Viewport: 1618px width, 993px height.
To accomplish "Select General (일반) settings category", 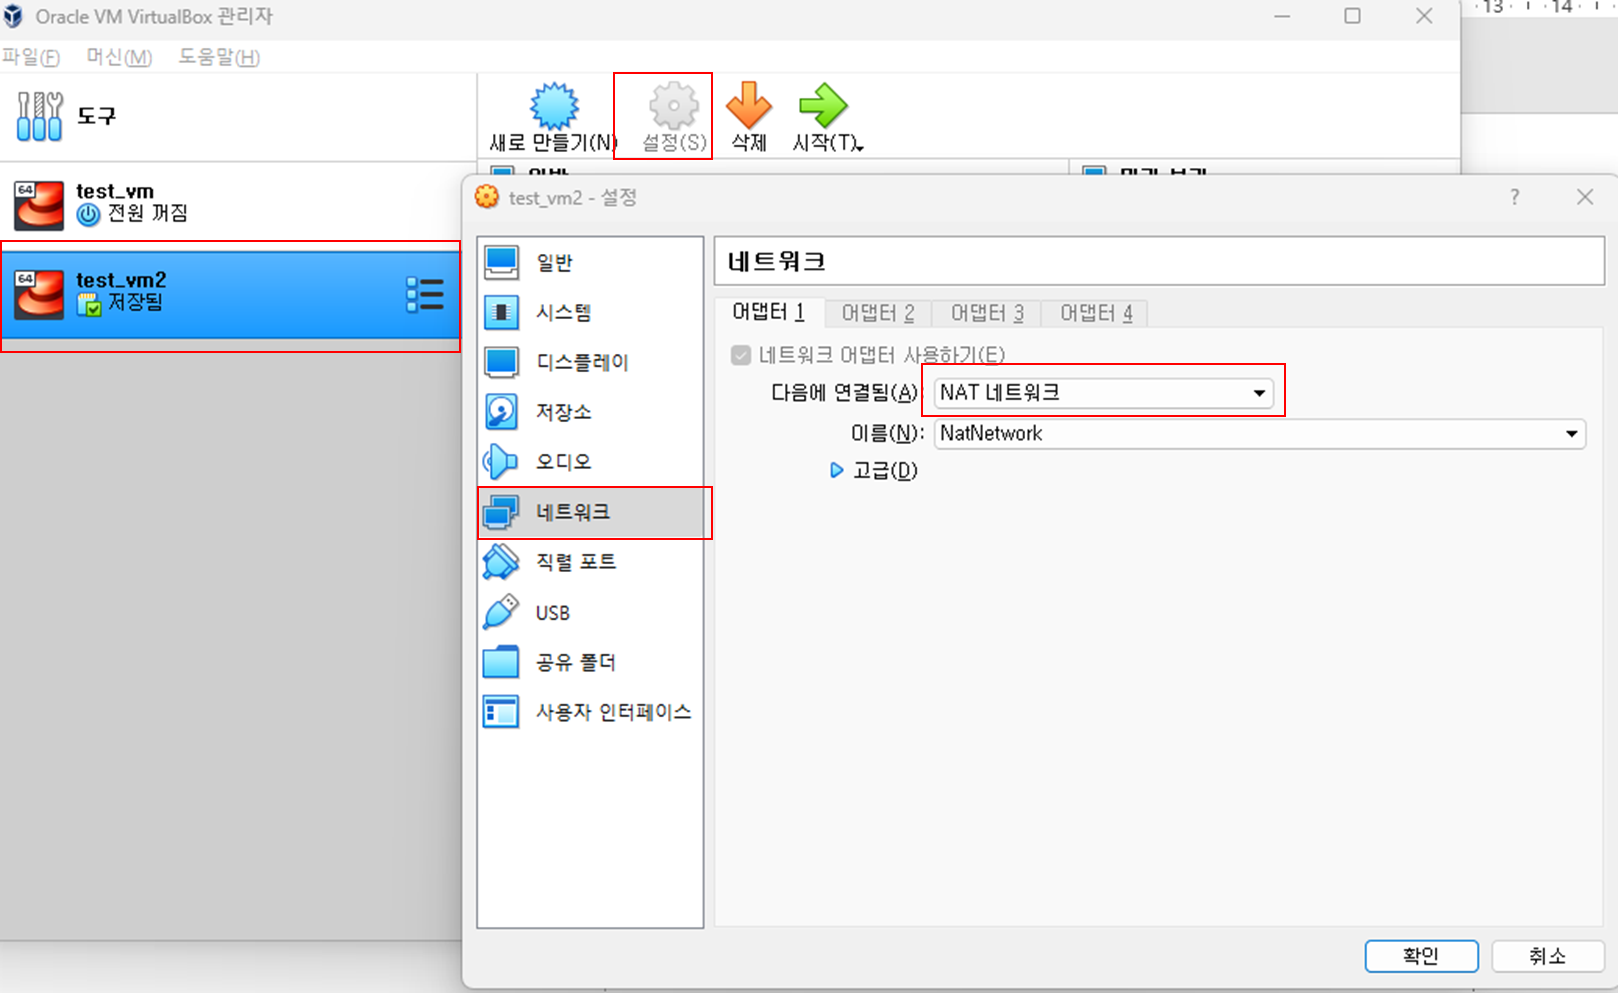I will coord(590,262).
